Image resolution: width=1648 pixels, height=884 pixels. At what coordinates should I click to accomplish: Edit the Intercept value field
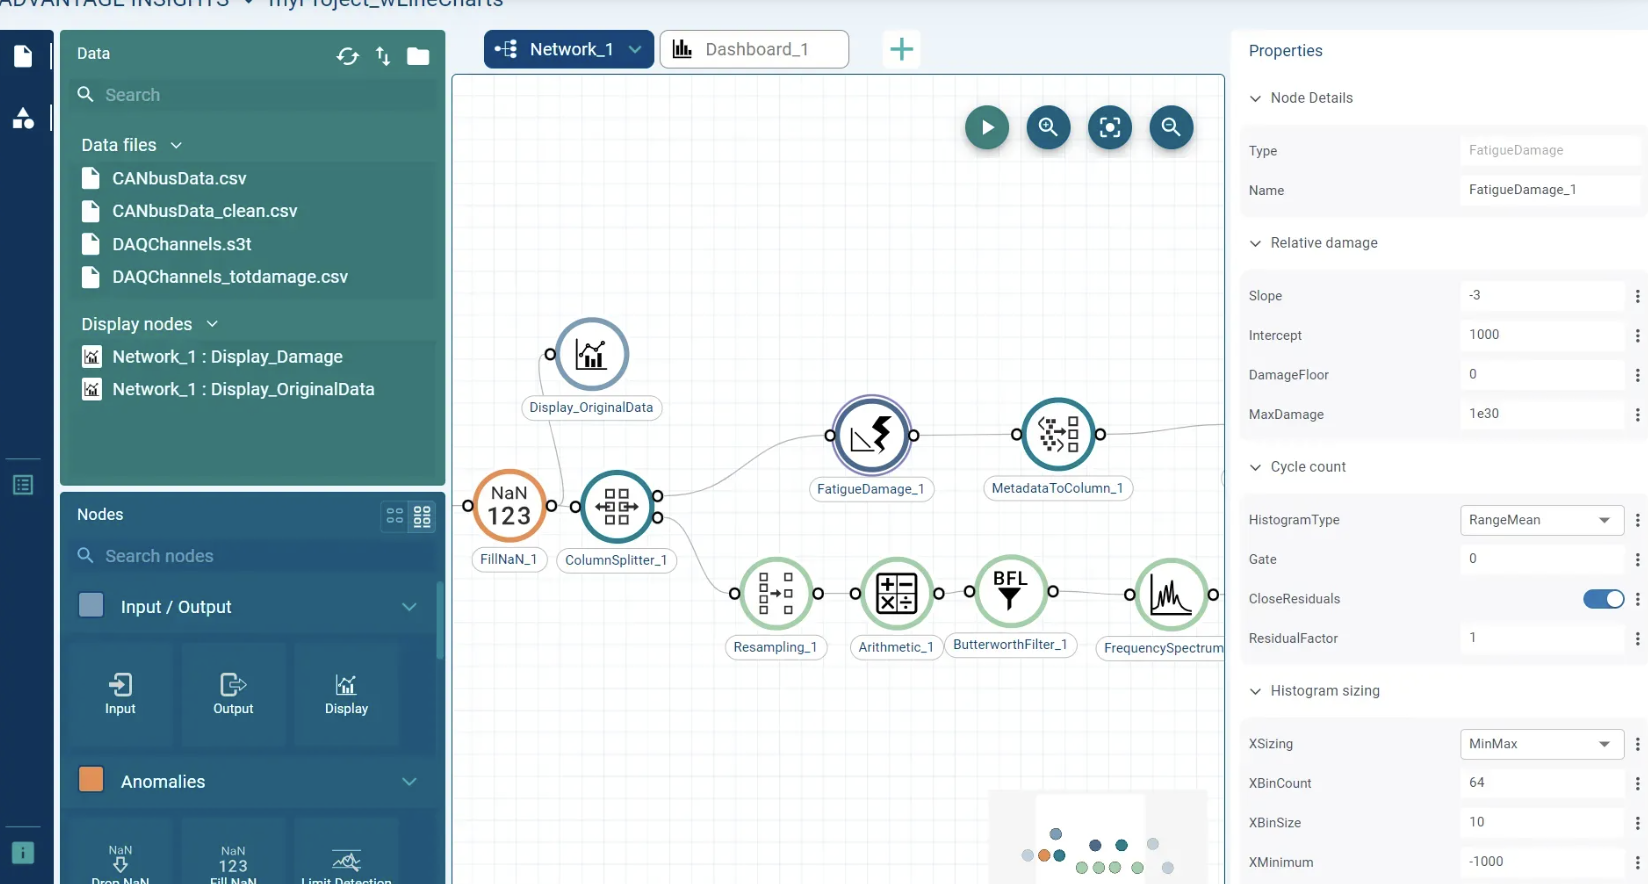click(1541, 335)
